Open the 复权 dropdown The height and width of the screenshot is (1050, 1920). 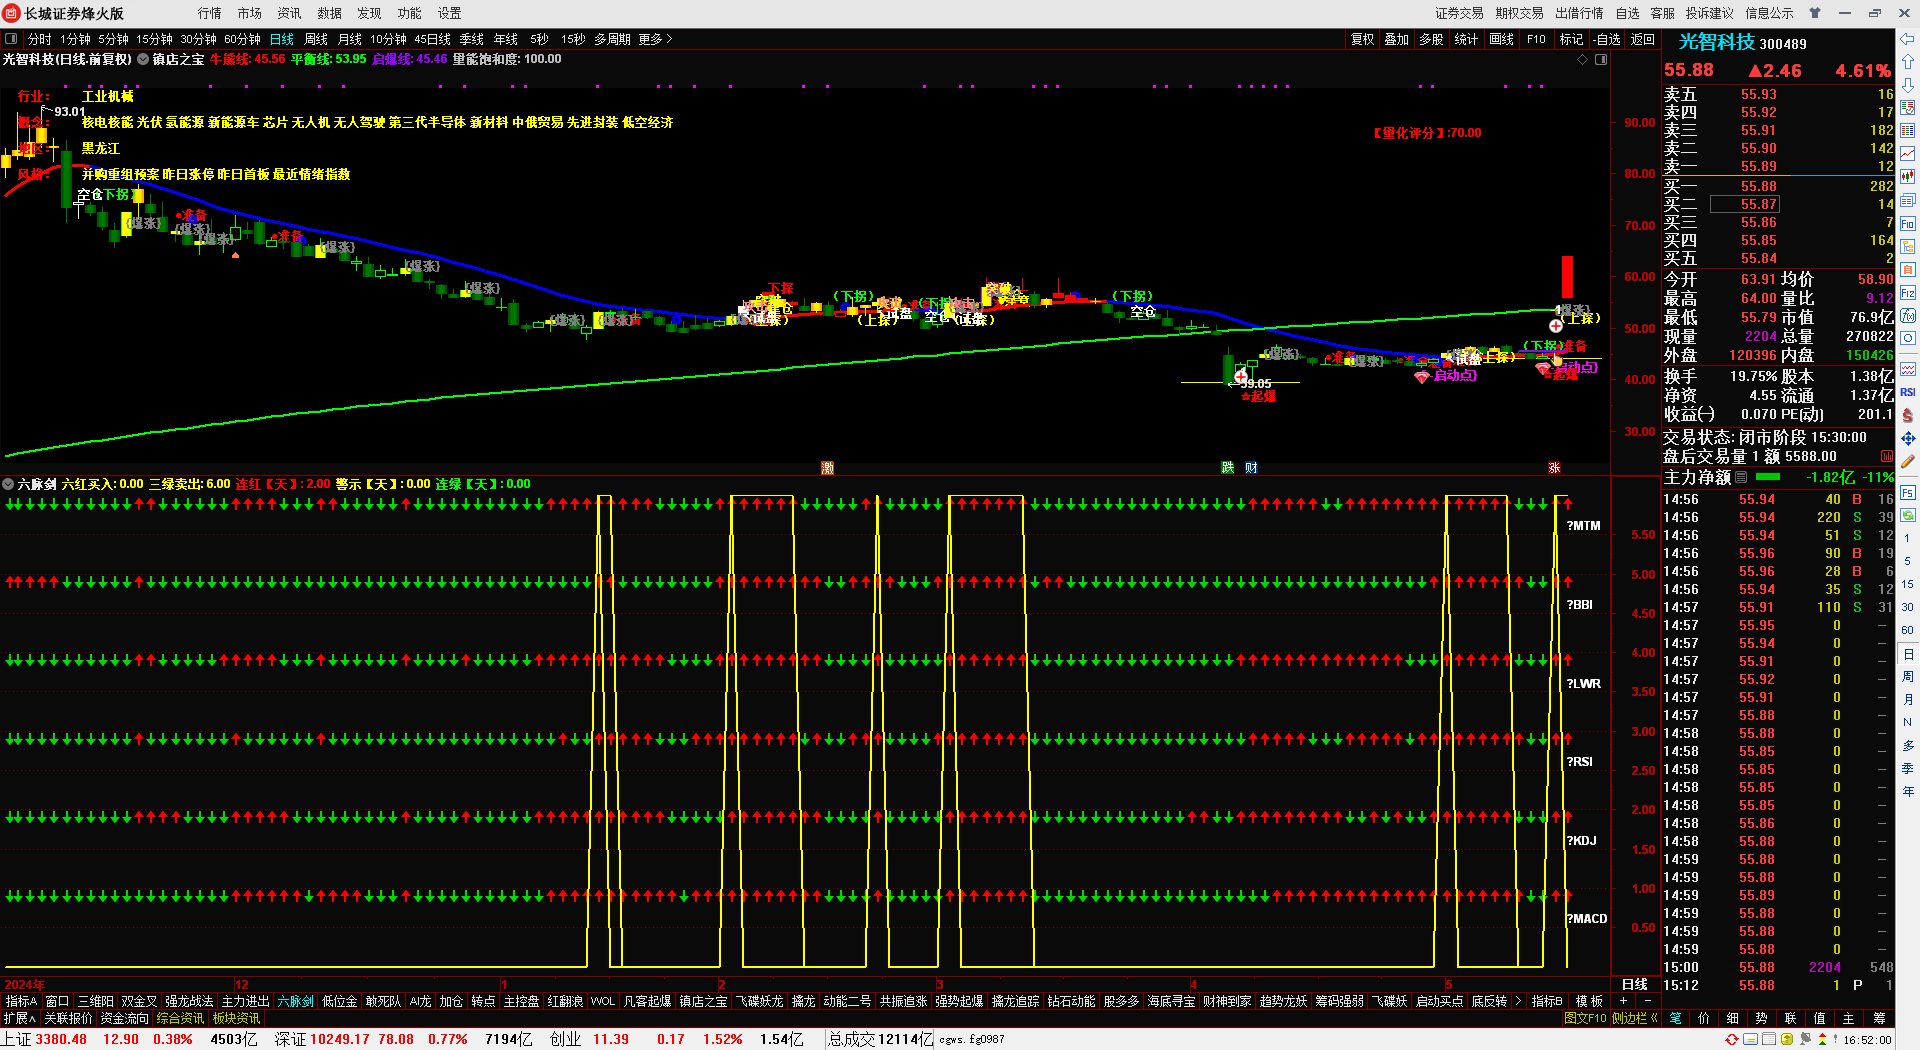click(x=1362, y=39)
